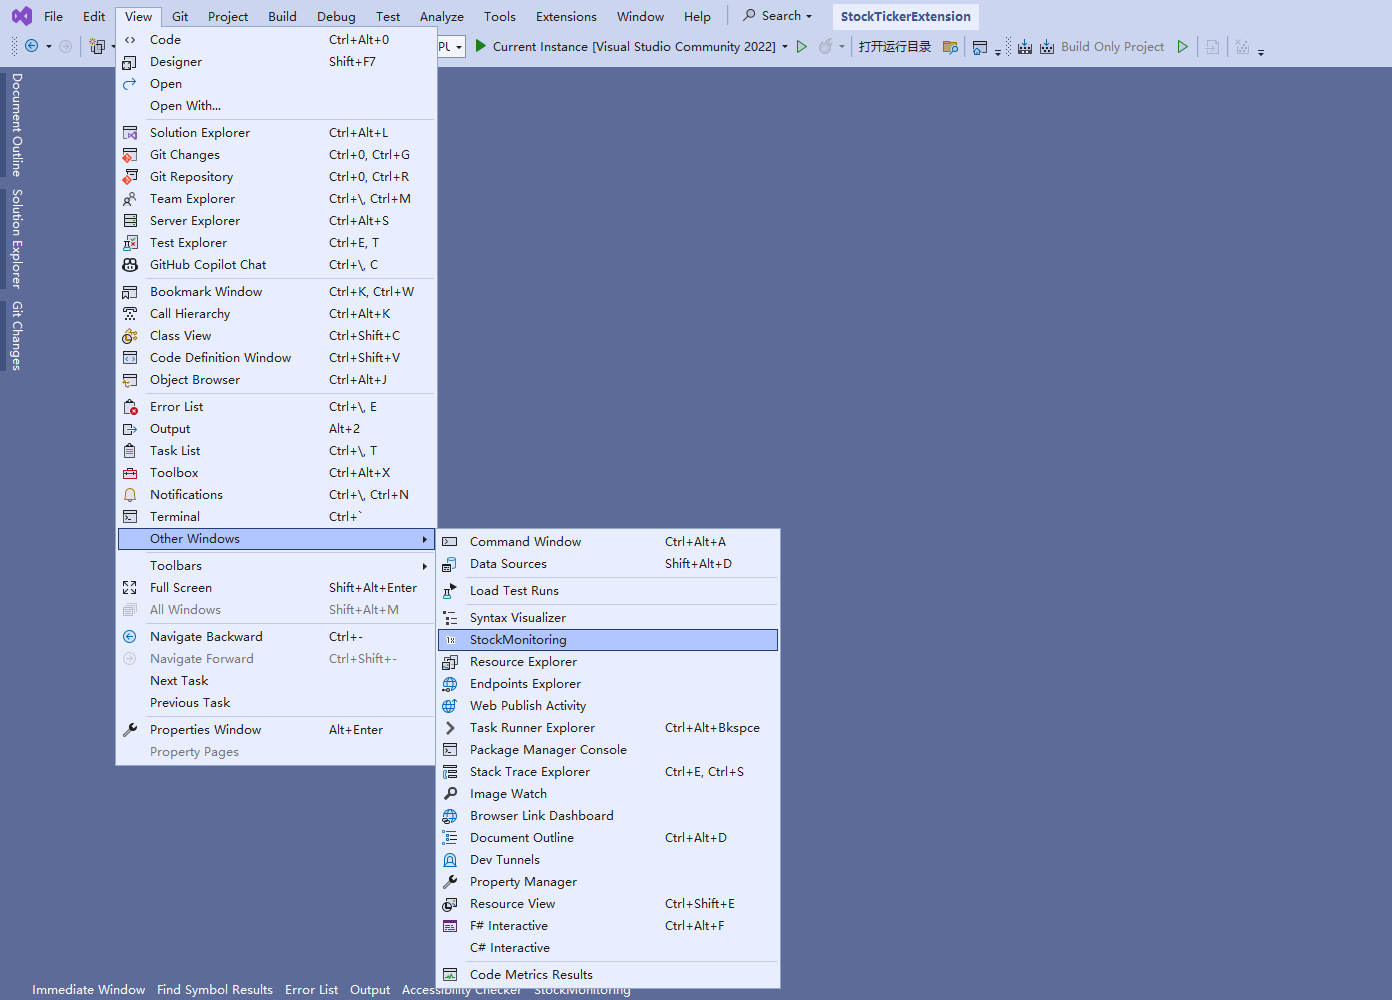Open the Search dropdown in title bar
The image size is (1392, 1000).
778,16
